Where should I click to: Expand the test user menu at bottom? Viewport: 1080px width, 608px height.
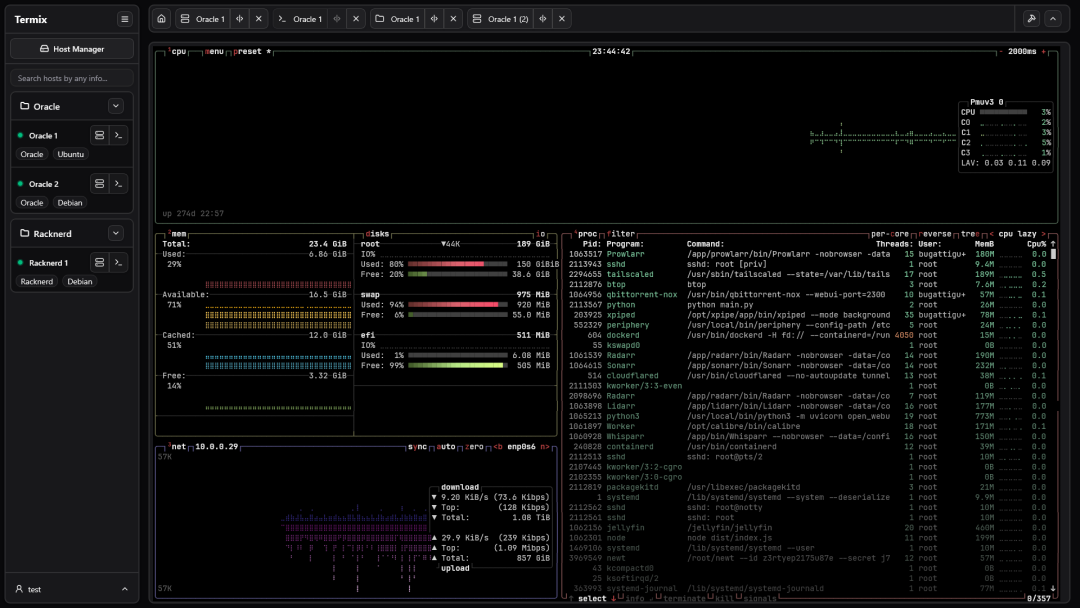[x=70, y=589]
